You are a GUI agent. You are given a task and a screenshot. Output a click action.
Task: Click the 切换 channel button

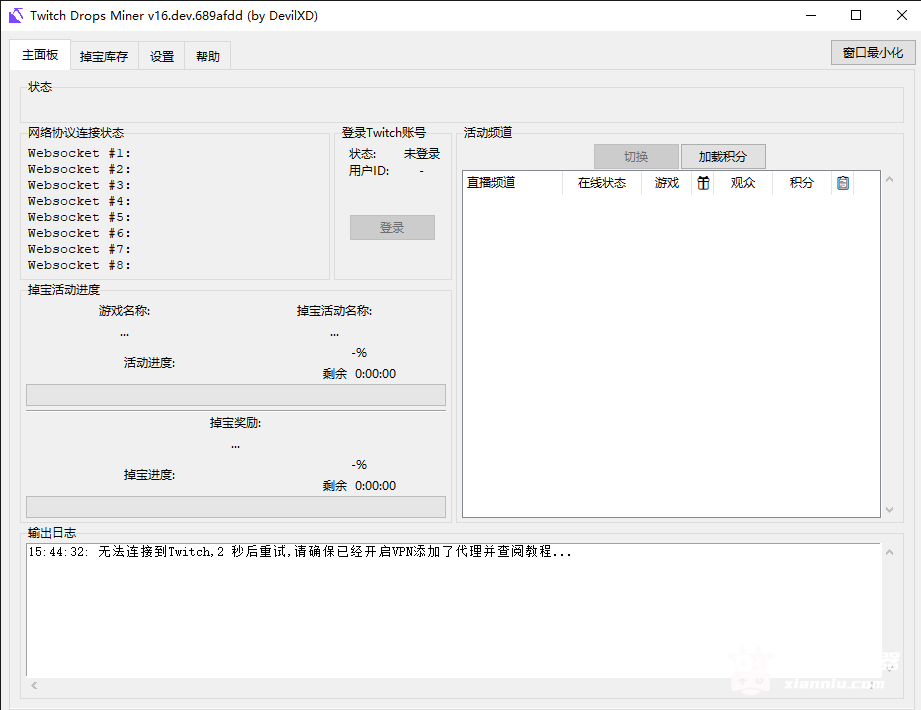[636, 157]
